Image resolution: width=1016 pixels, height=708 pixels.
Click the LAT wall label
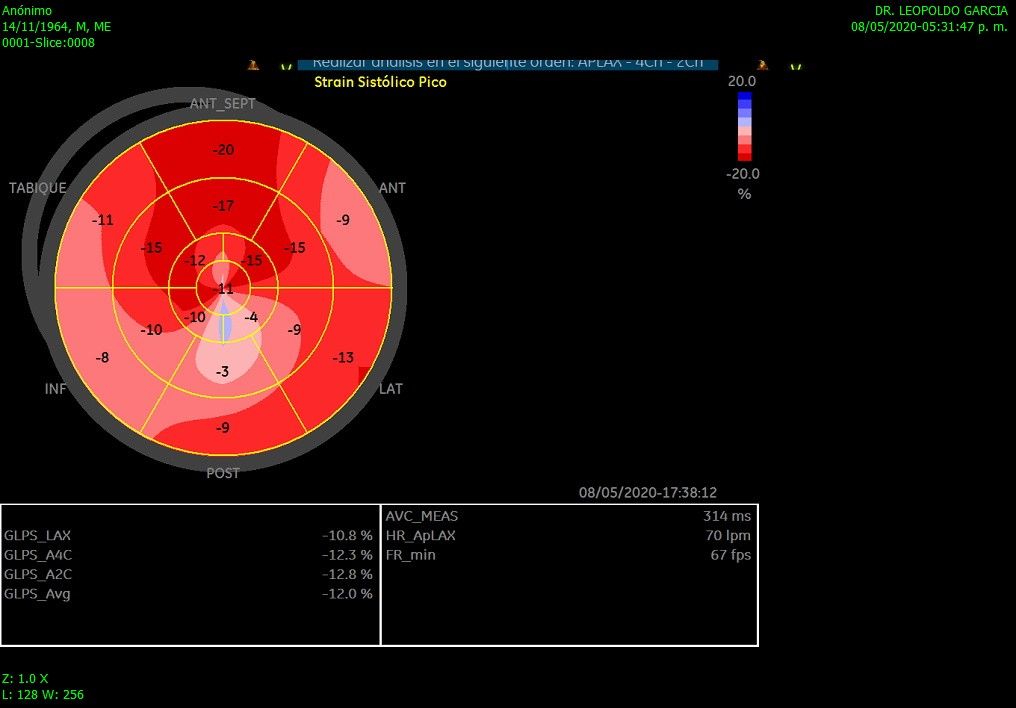tap(391, 388)
